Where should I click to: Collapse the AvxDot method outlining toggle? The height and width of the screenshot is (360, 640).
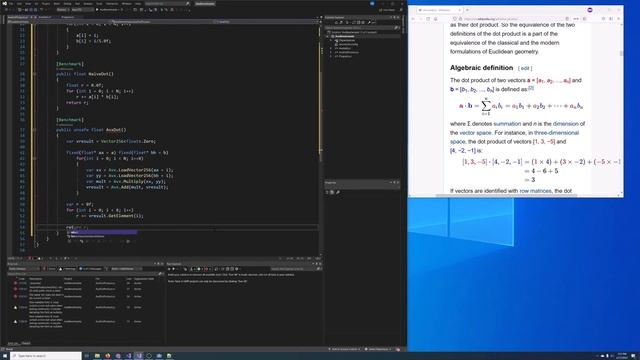(34, 130)
